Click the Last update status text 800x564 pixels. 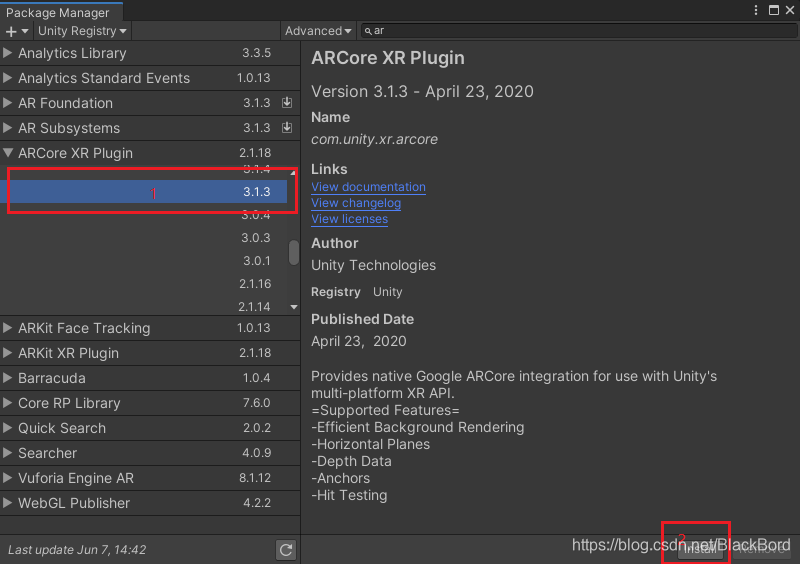pos(77,550)
